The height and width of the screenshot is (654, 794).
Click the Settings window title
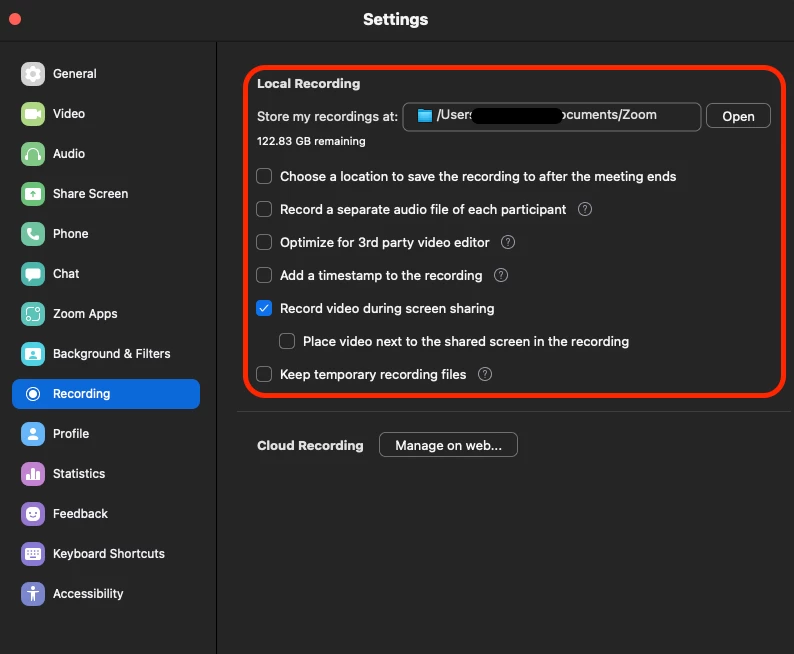[x=395, y=19]
